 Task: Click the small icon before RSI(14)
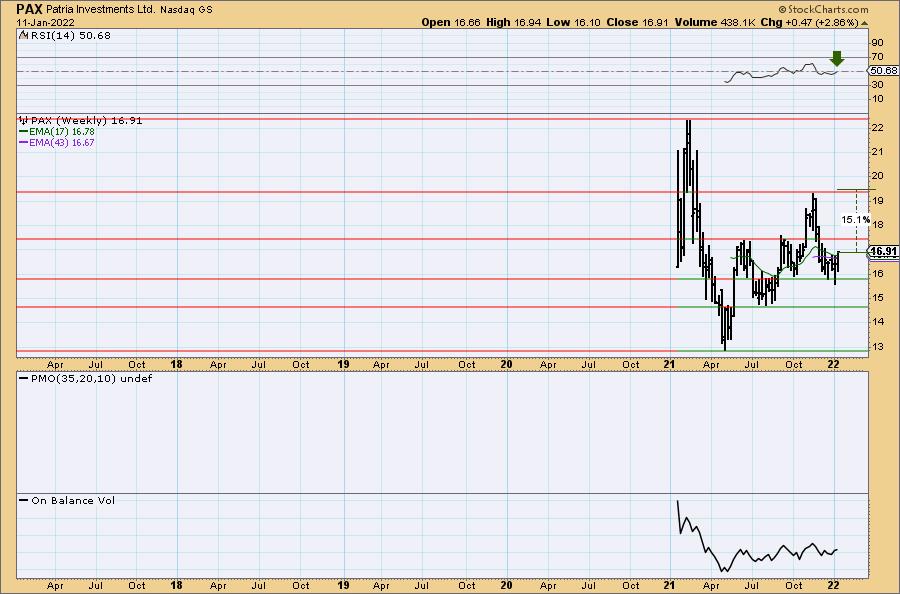click(x=24, y=36)
